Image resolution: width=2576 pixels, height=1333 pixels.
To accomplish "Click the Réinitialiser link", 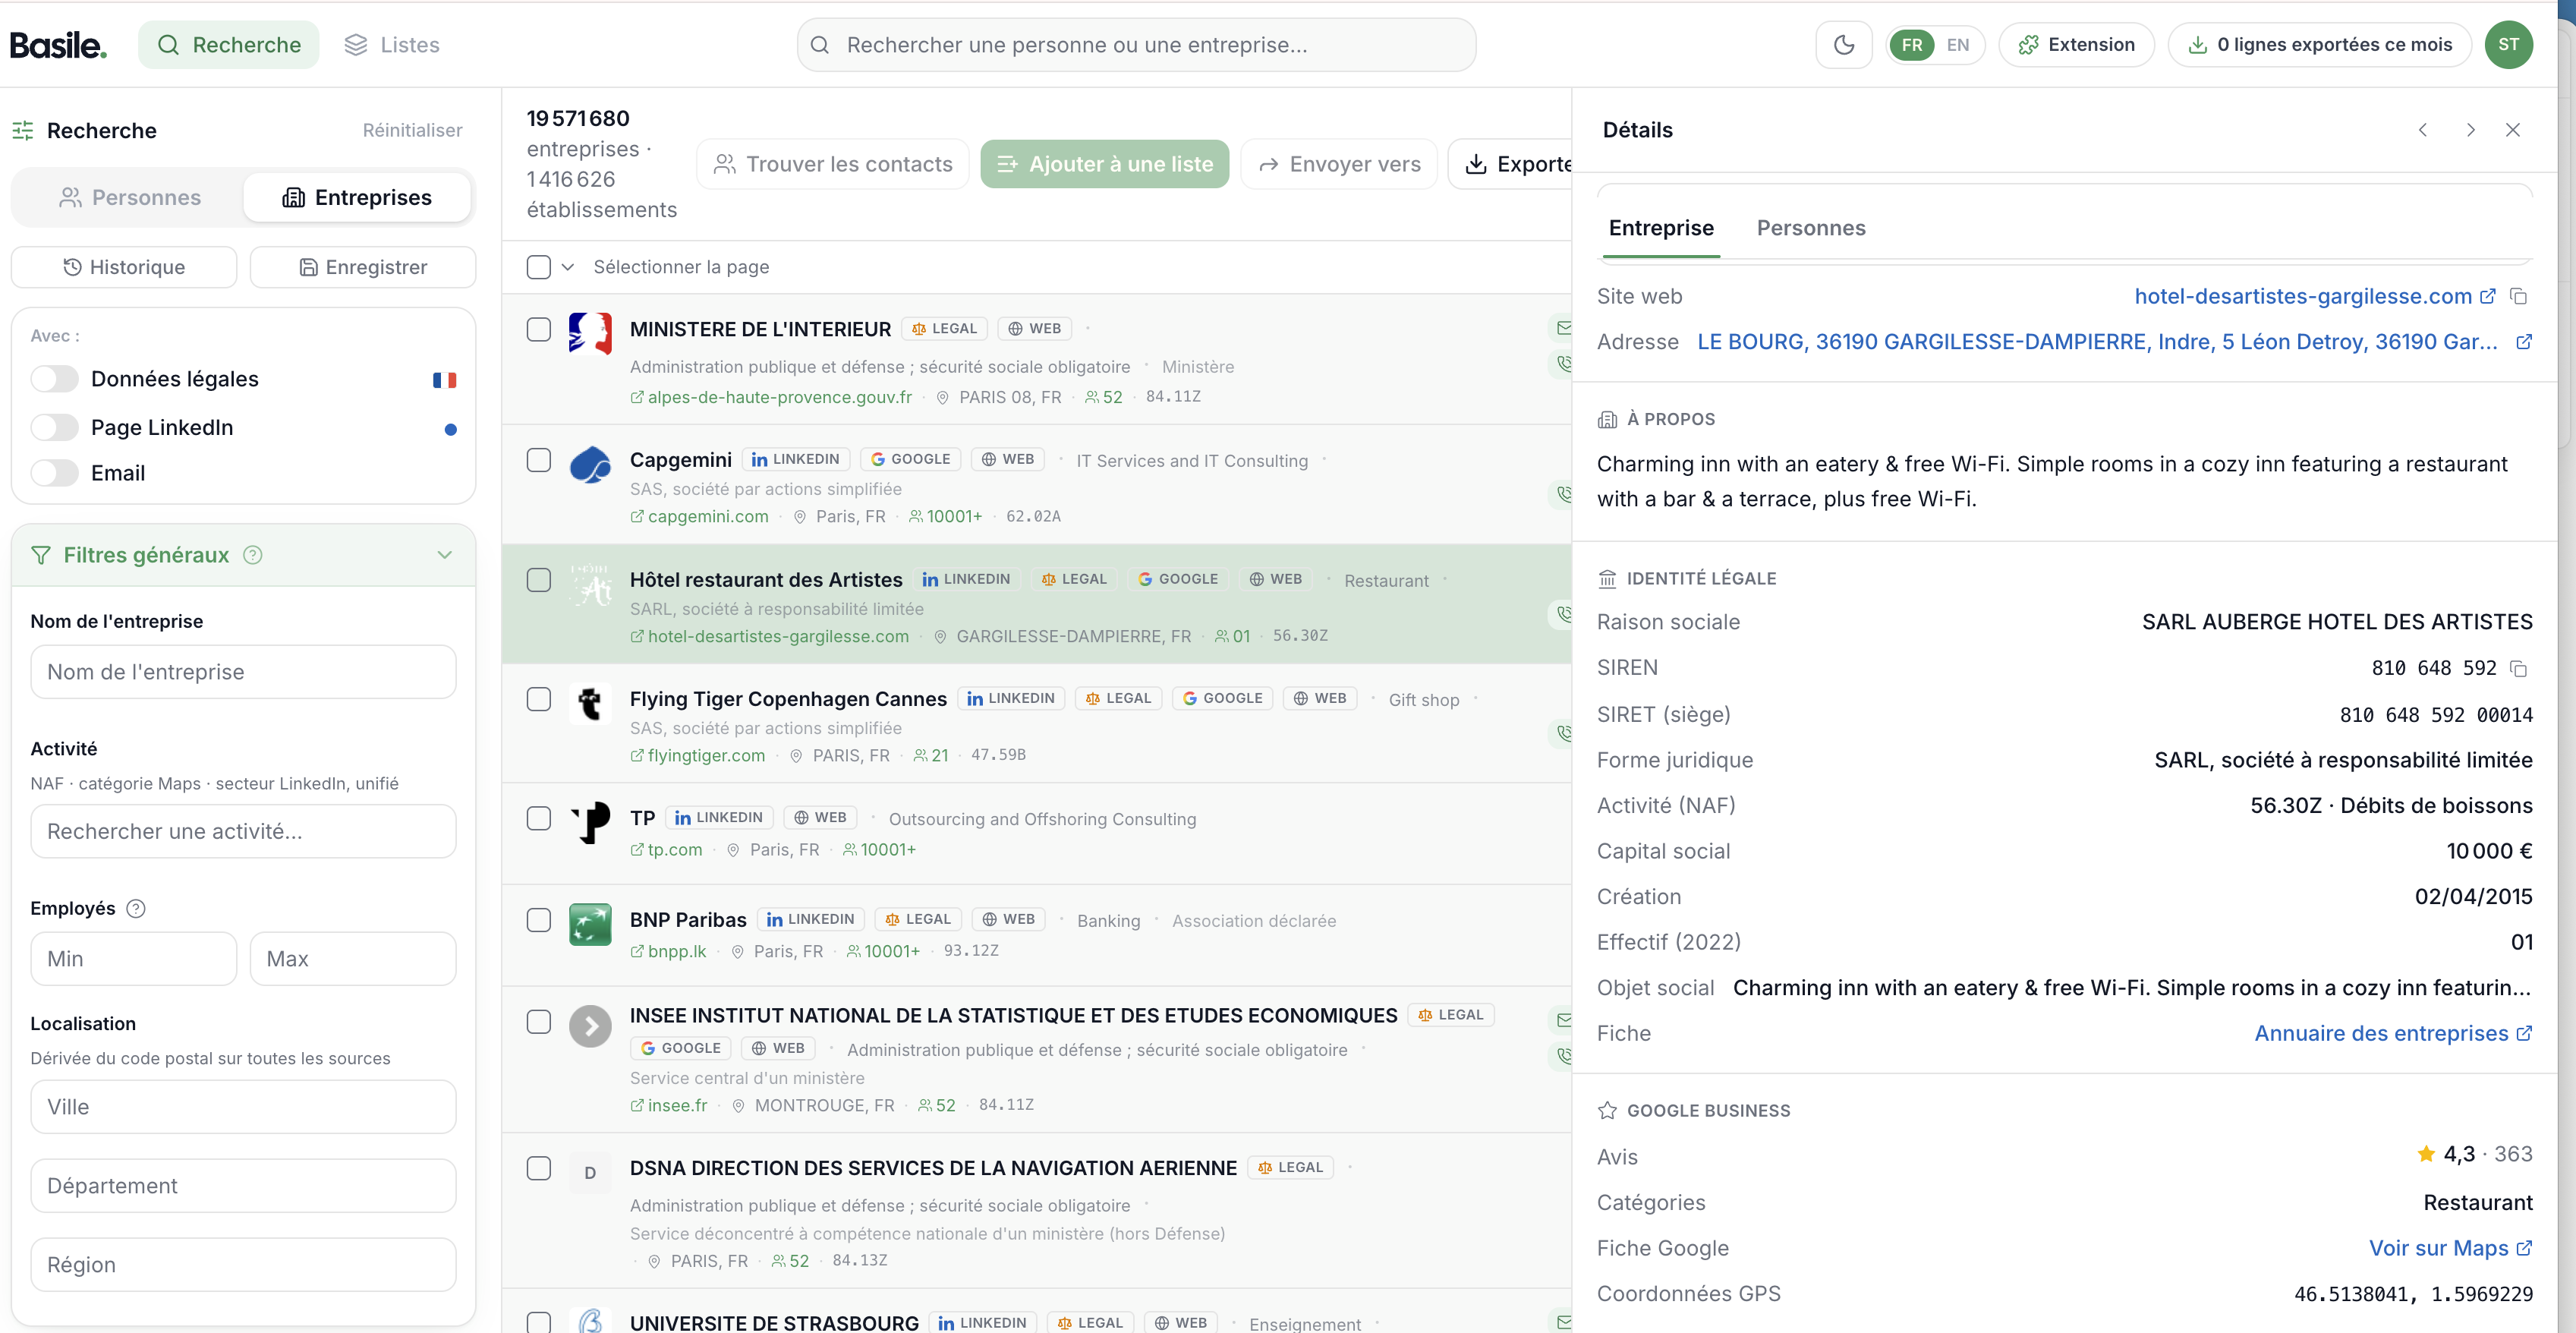I will click(412, 131).
